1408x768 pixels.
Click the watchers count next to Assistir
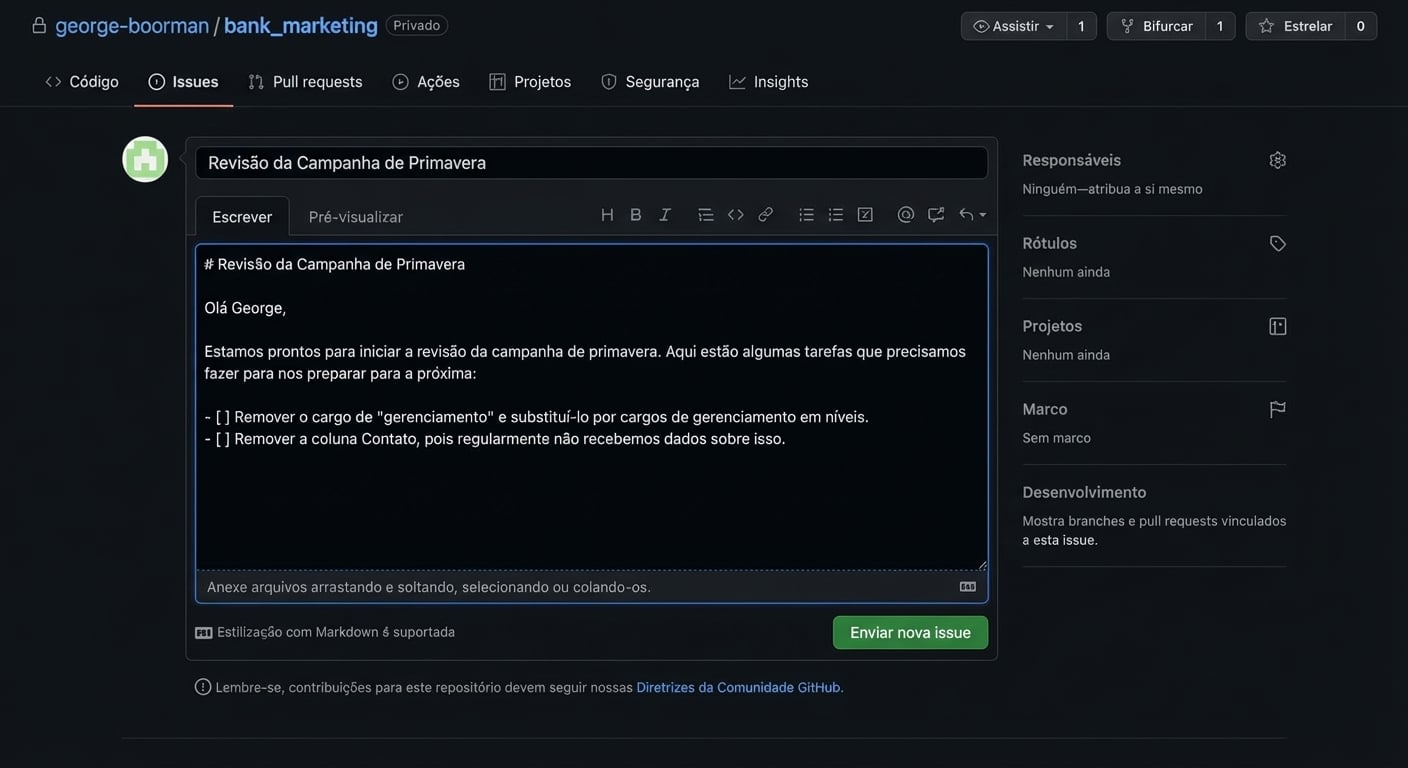(x=1081, y=26)
